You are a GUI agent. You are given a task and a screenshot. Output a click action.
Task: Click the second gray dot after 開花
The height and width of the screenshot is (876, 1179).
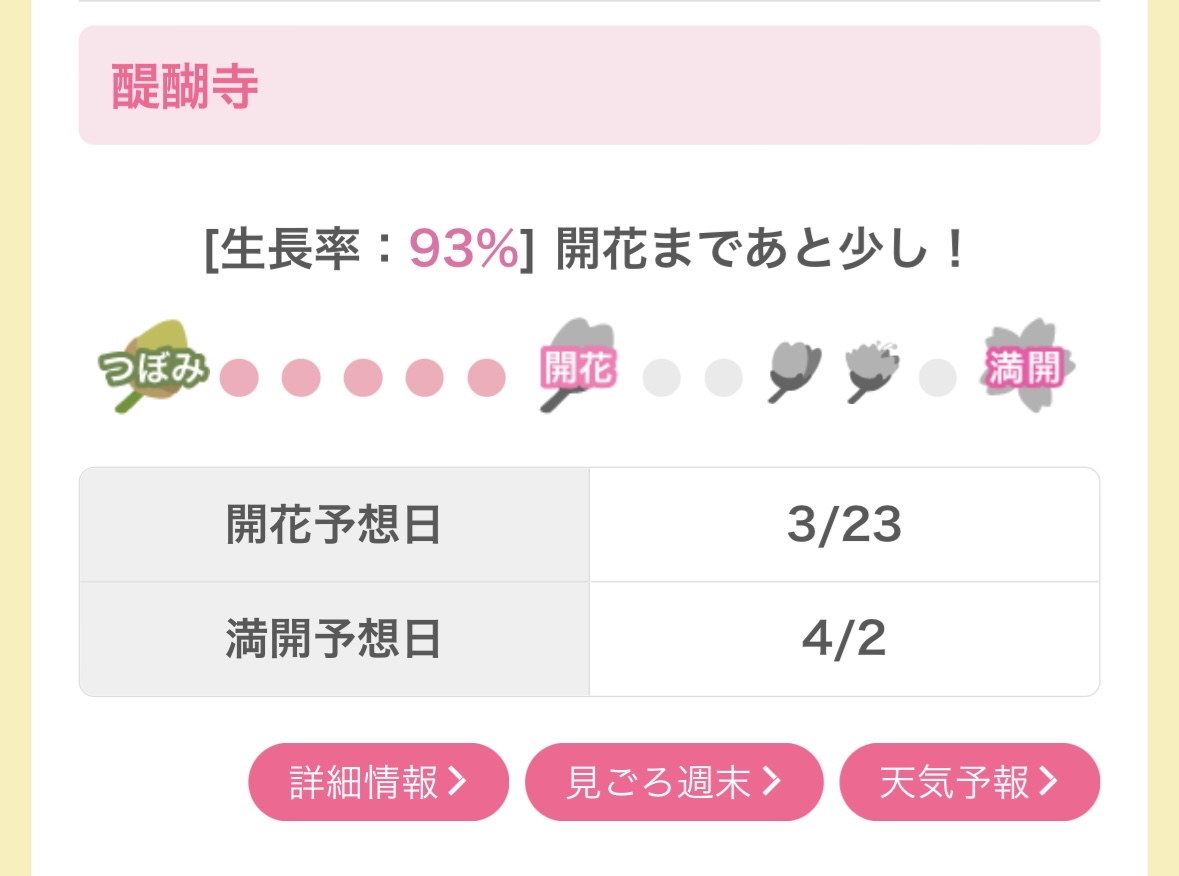[723, 378]
